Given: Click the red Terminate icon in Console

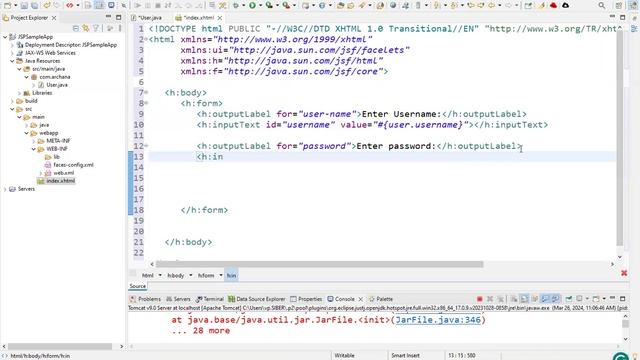Looking at the screenshot, I should pyautogui.click(x=480, y=299).
